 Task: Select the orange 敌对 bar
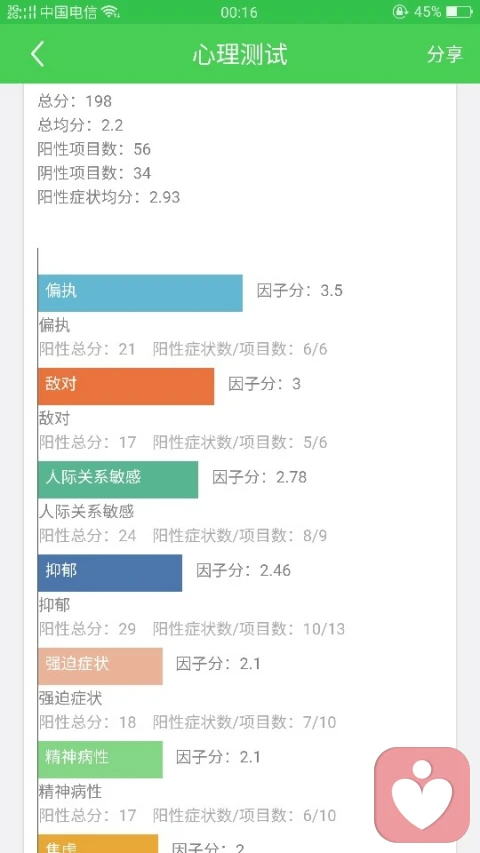(x=126, y=386)
